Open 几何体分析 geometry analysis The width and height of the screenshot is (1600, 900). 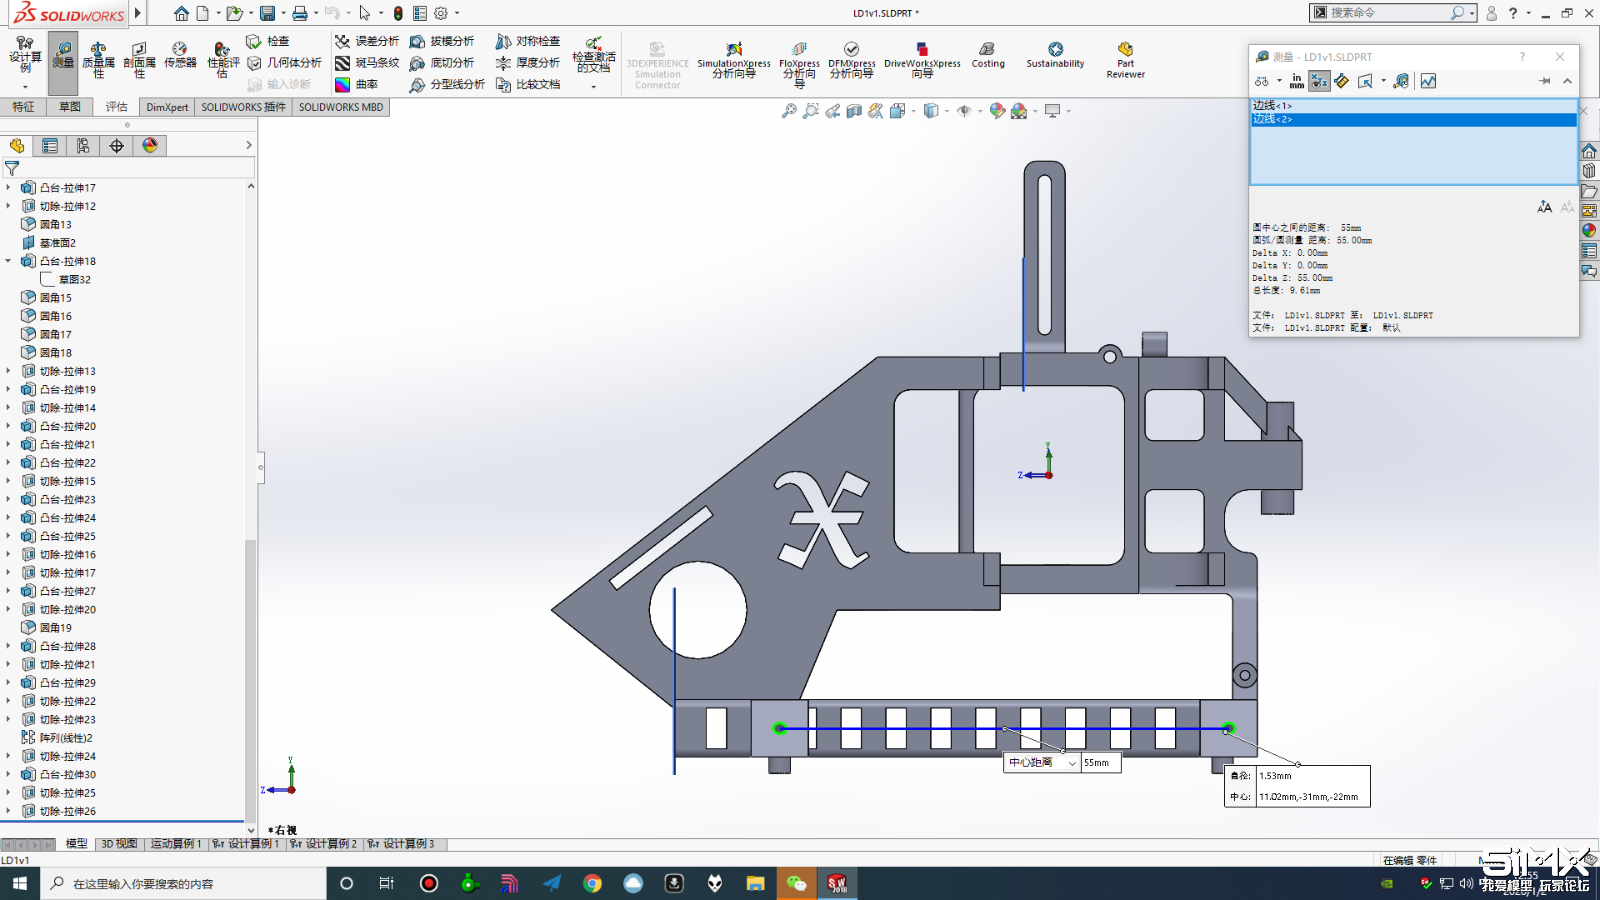click(285, 63)
